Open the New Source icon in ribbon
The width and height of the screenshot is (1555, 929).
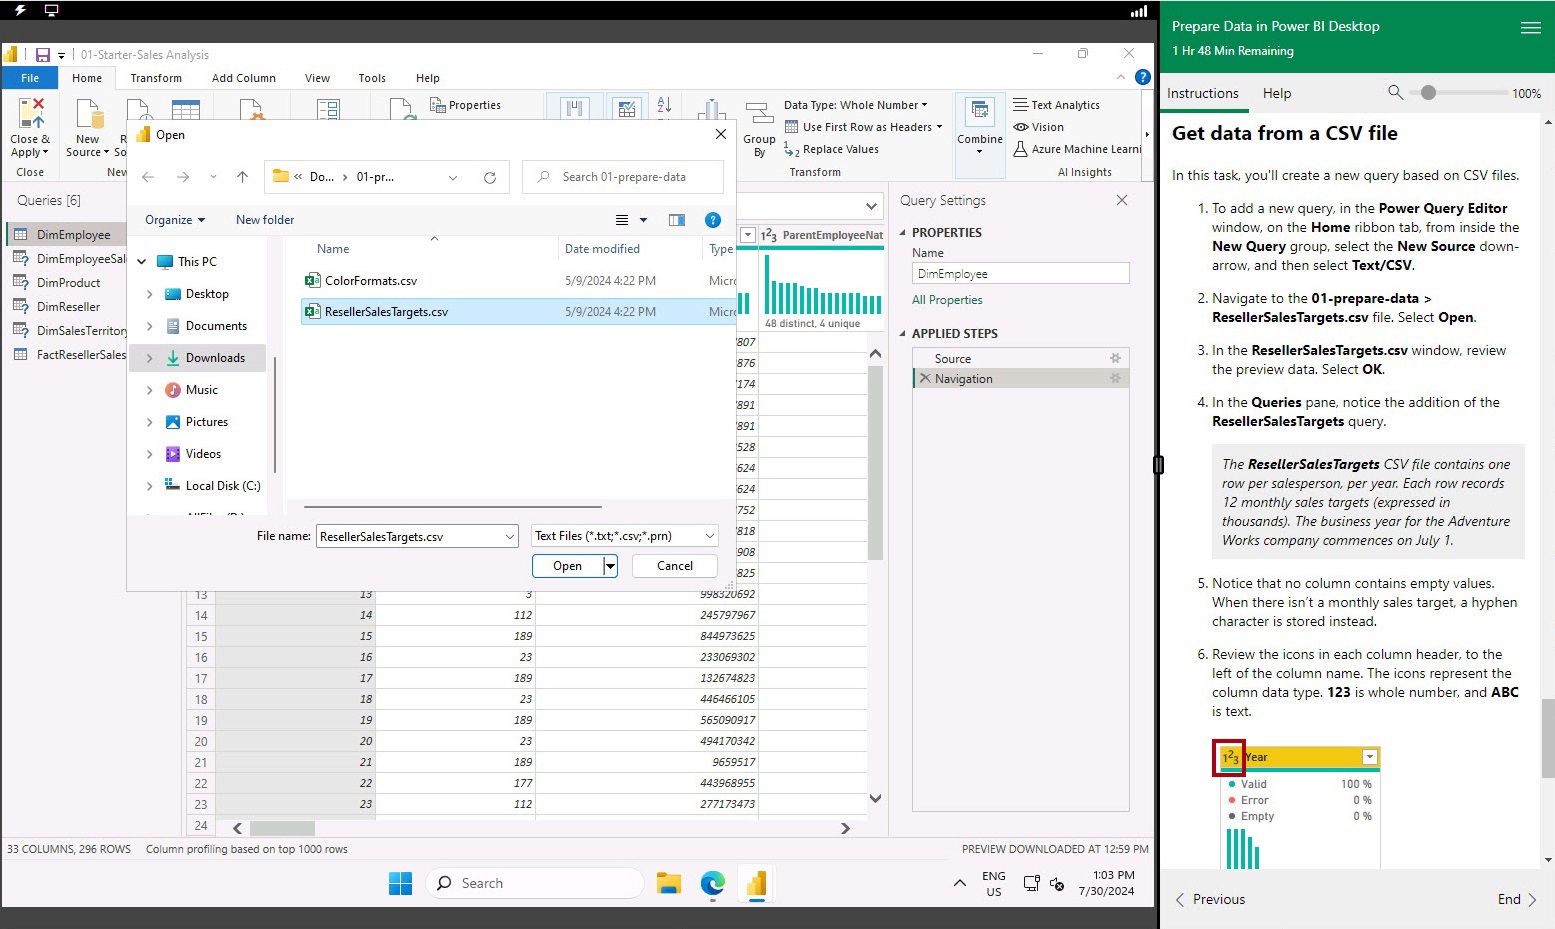89,114
